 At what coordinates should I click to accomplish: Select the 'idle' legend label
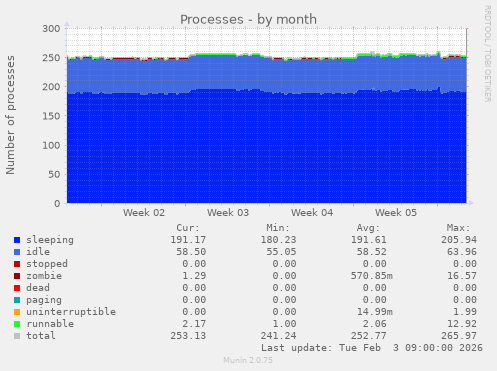click(x=38, y=252)
